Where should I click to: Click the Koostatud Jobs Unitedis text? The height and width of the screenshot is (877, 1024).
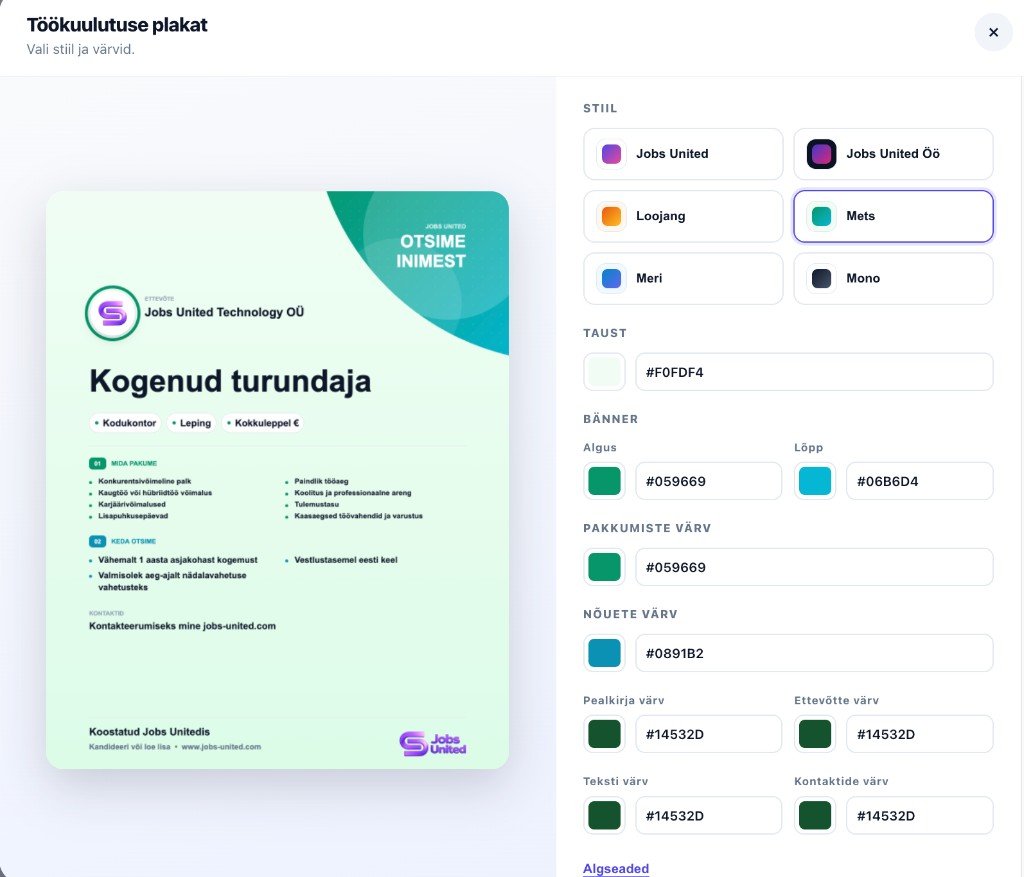coord(150,732)
